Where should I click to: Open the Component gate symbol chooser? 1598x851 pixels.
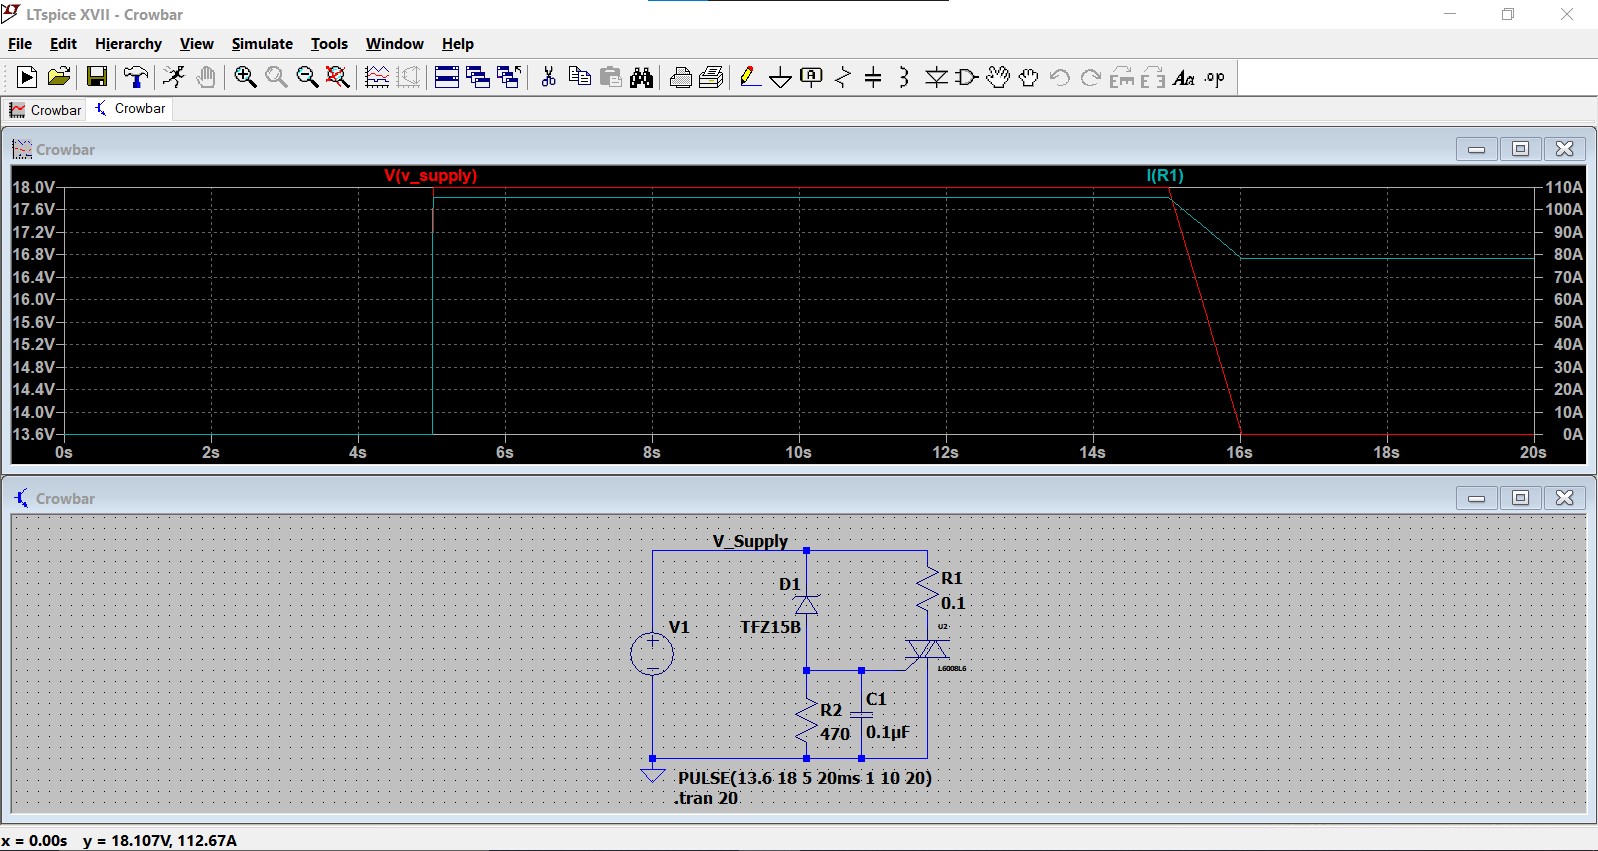pos(967,77)
